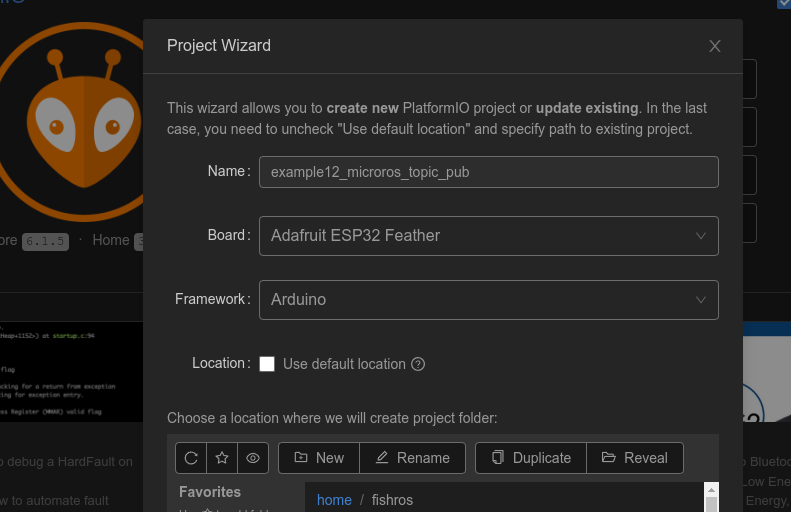Click the Name input field
The width and height of the screenshot is (791, 512).
tap(488, 172)
